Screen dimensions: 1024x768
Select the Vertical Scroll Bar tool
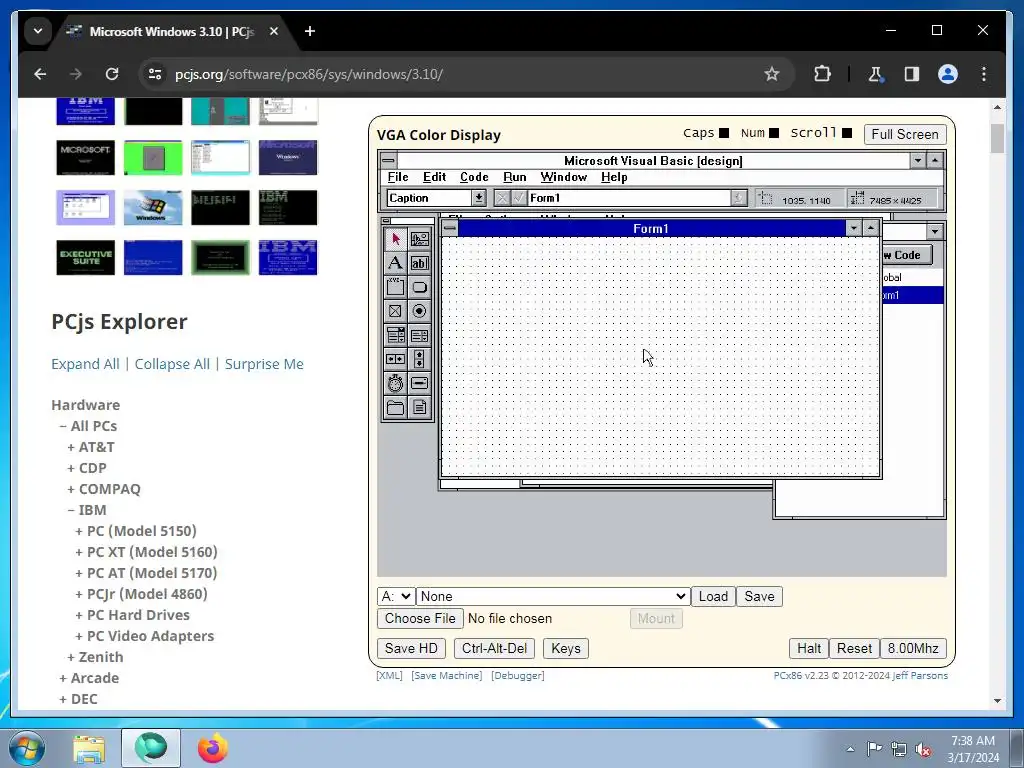click(x=419, y=359)
